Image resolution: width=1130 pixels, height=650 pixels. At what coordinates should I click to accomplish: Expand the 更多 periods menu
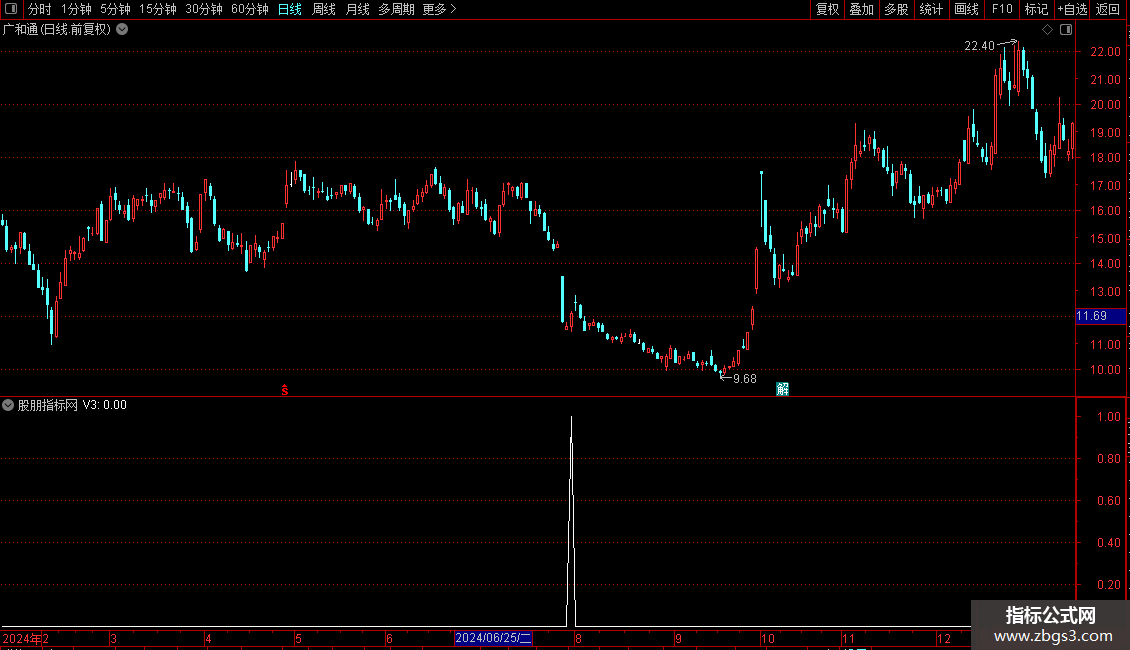(x=439, y=9)
